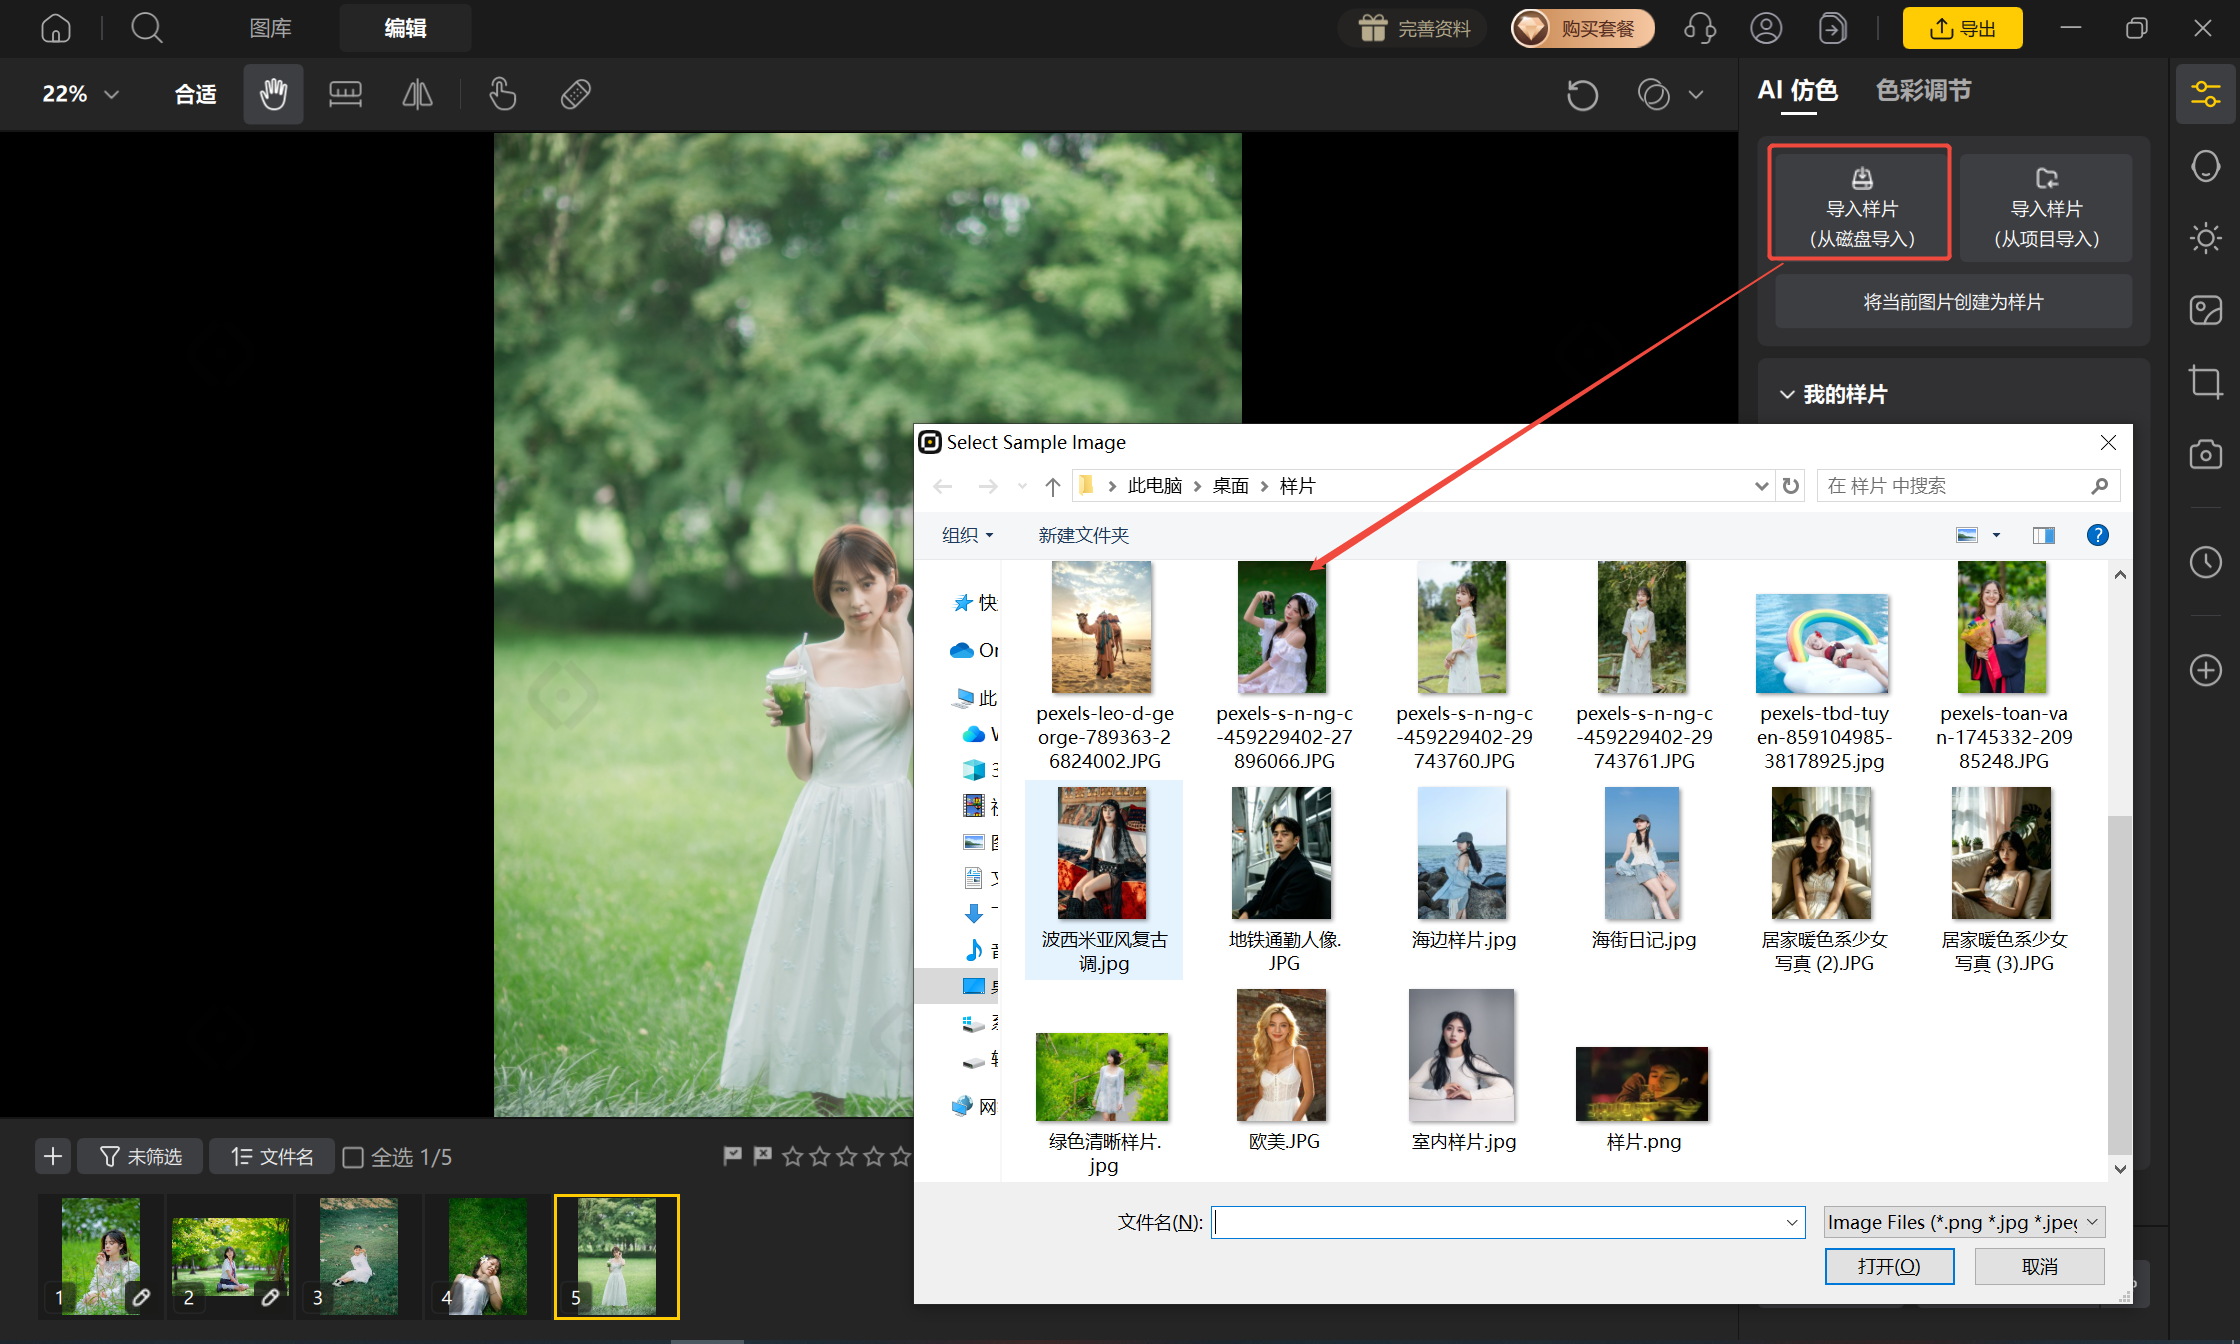2240x1344 pixels.
Task: Click the undo reset icon
Action: [x=1582, y=95]
